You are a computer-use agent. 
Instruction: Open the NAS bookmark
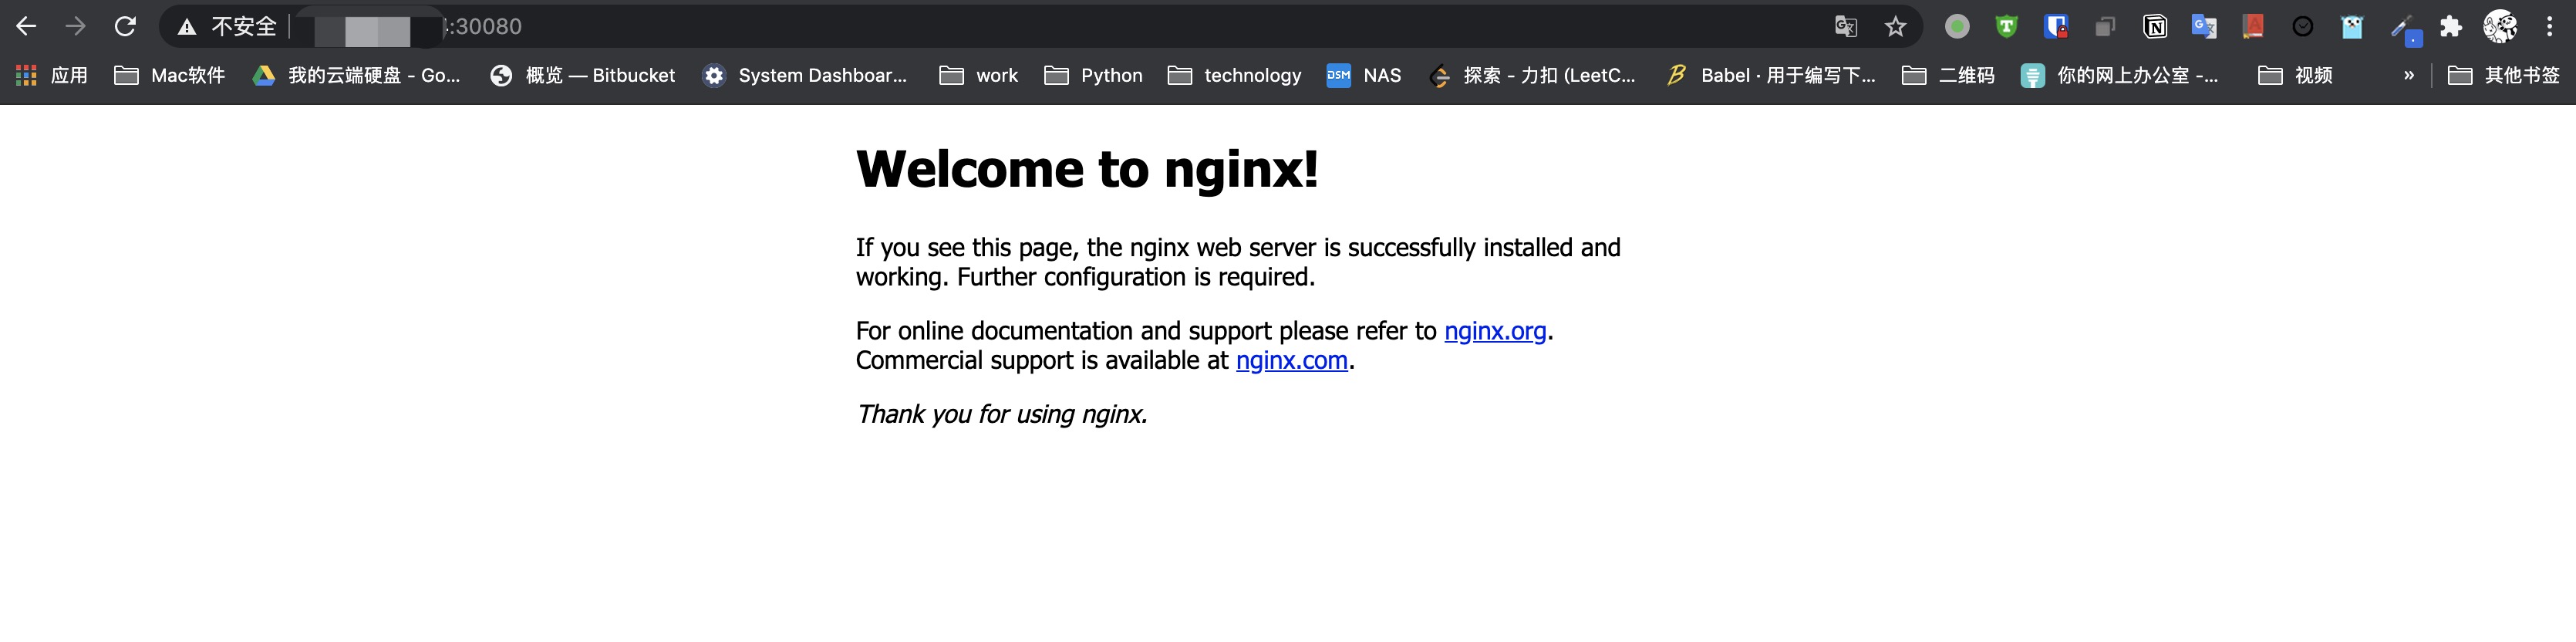tap(1364, 75)
